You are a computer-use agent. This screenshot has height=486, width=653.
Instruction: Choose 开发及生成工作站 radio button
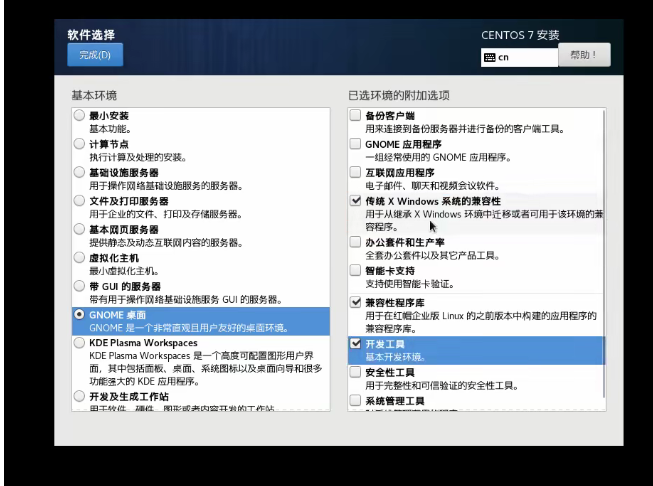[x=79, y=396]
